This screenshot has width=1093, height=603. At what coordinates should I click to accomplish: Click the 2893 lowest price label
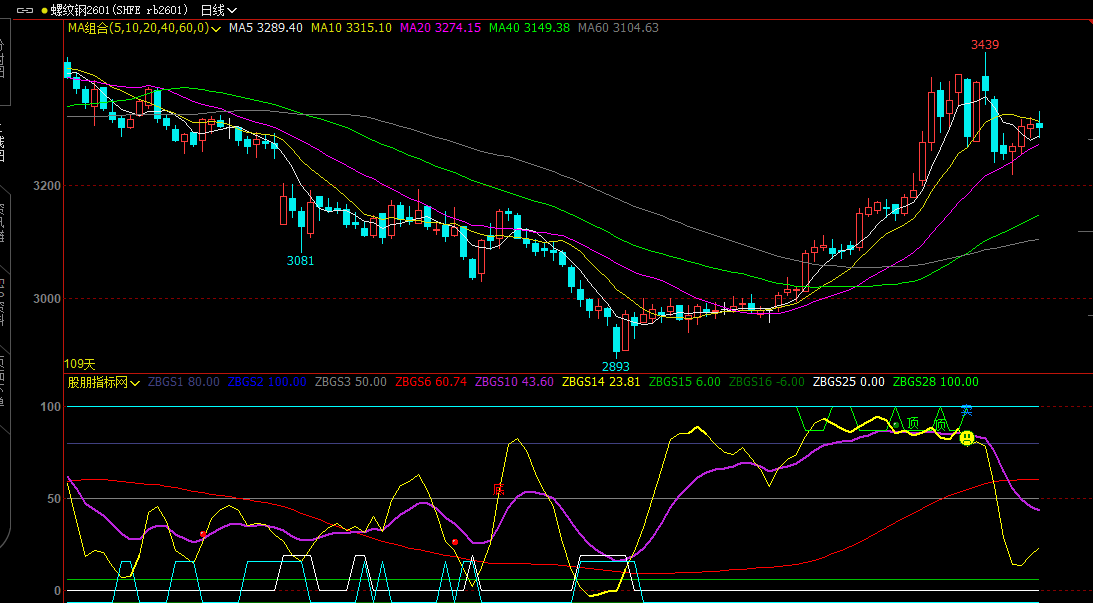point(616,366)
